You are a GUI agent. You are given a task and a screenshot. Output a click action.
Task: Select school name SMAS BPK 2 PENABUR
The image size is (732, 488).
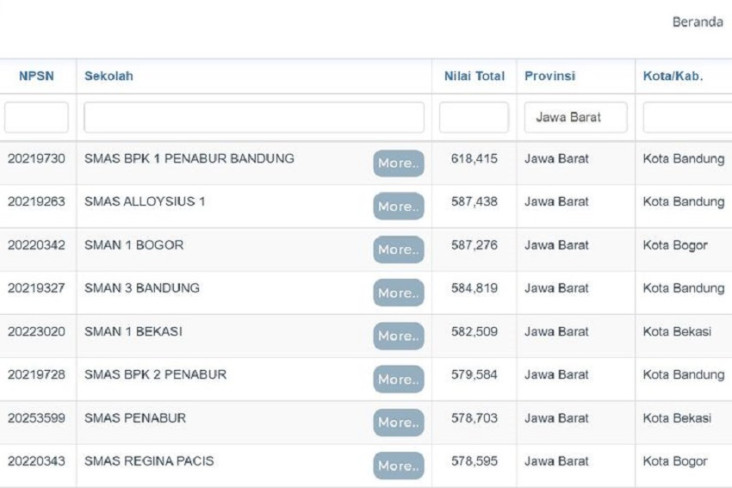(155, 375)
